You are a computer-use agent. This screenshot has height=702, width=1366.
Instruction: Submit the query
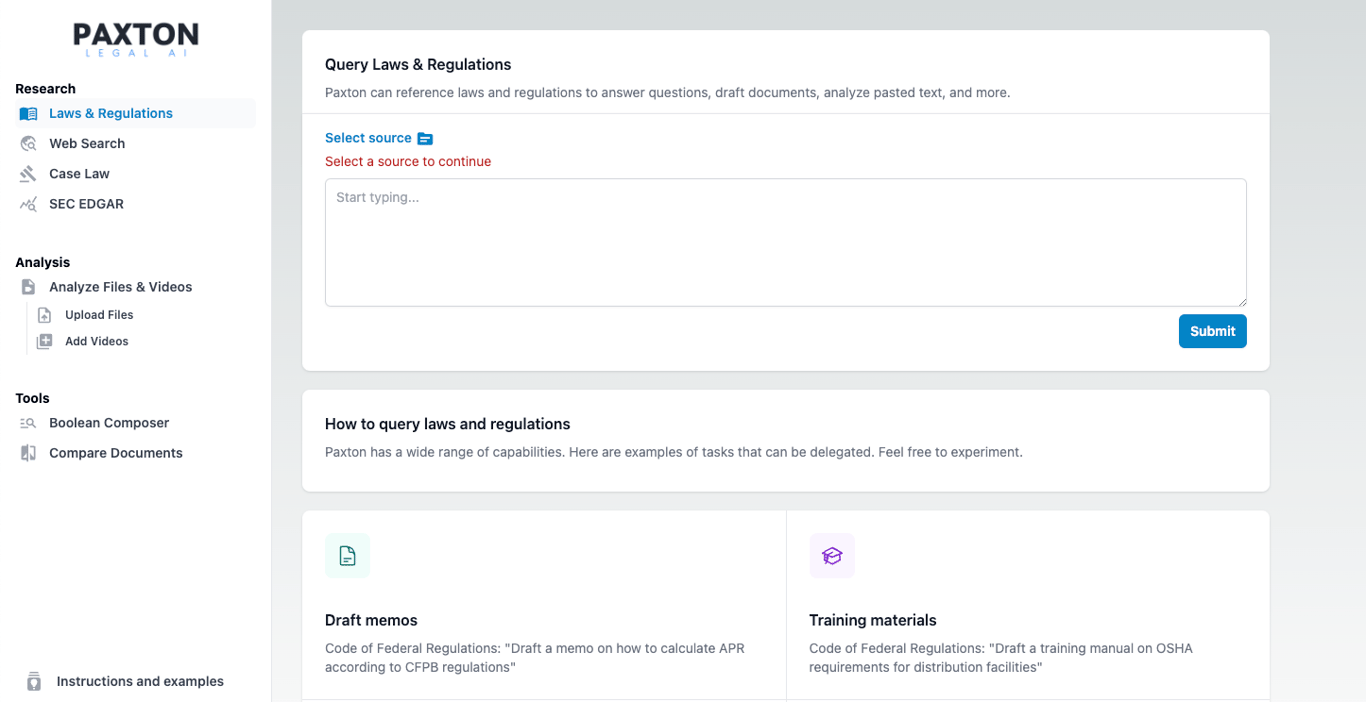point(1212,331)
